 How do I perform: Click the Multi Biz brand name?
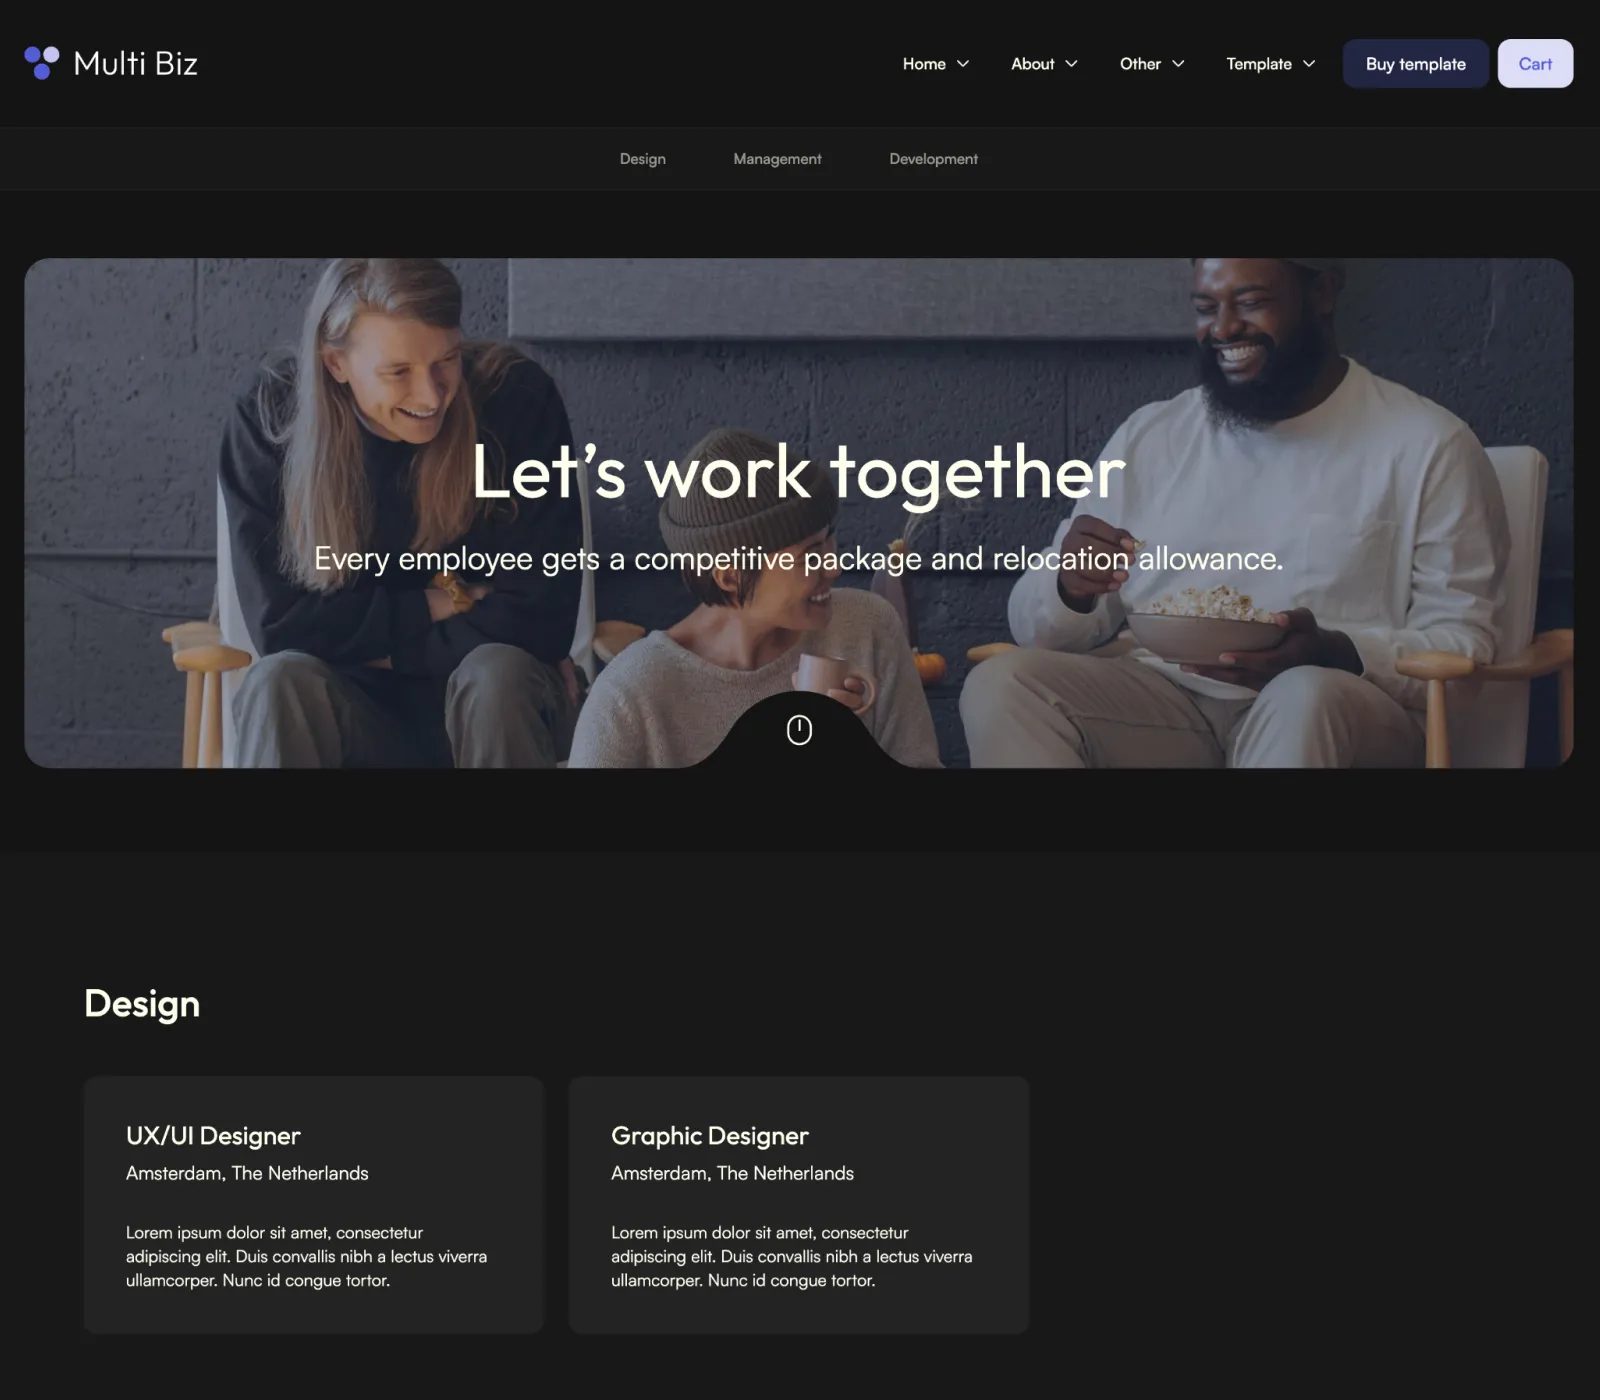(136, 63)
